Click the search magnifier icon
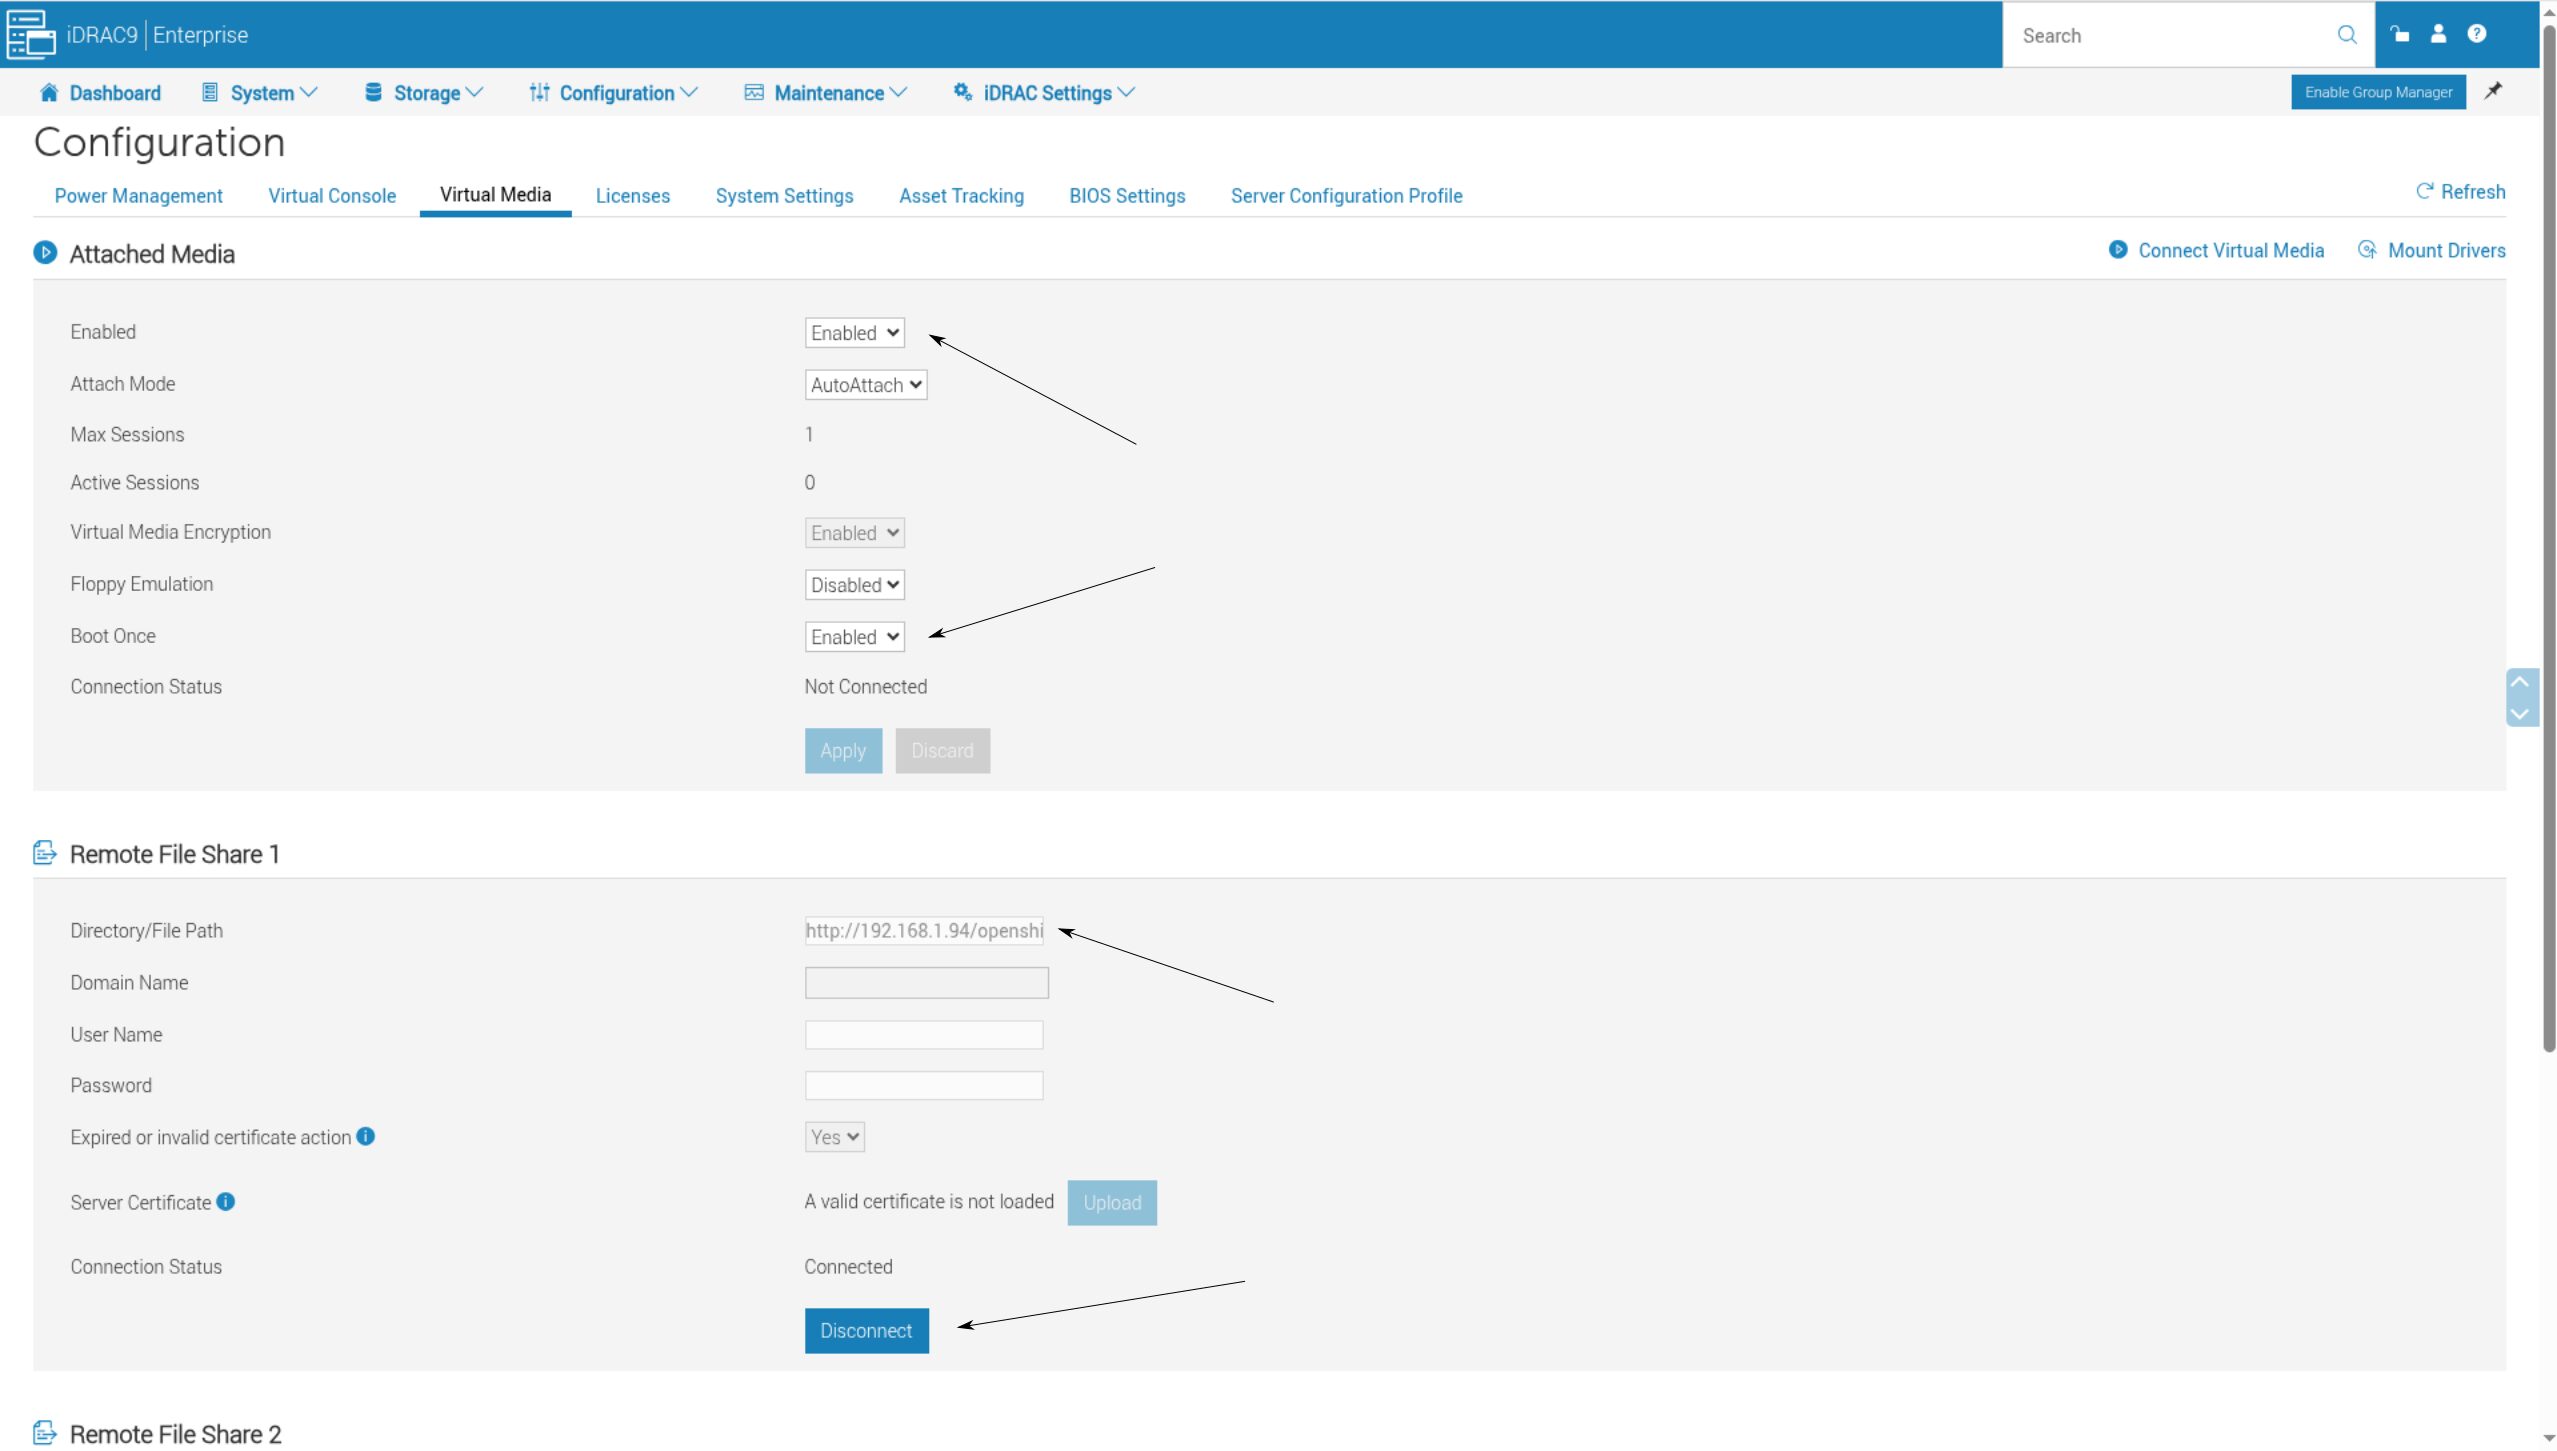The image size is (2557, 1451). click(x=2347, y=35)
